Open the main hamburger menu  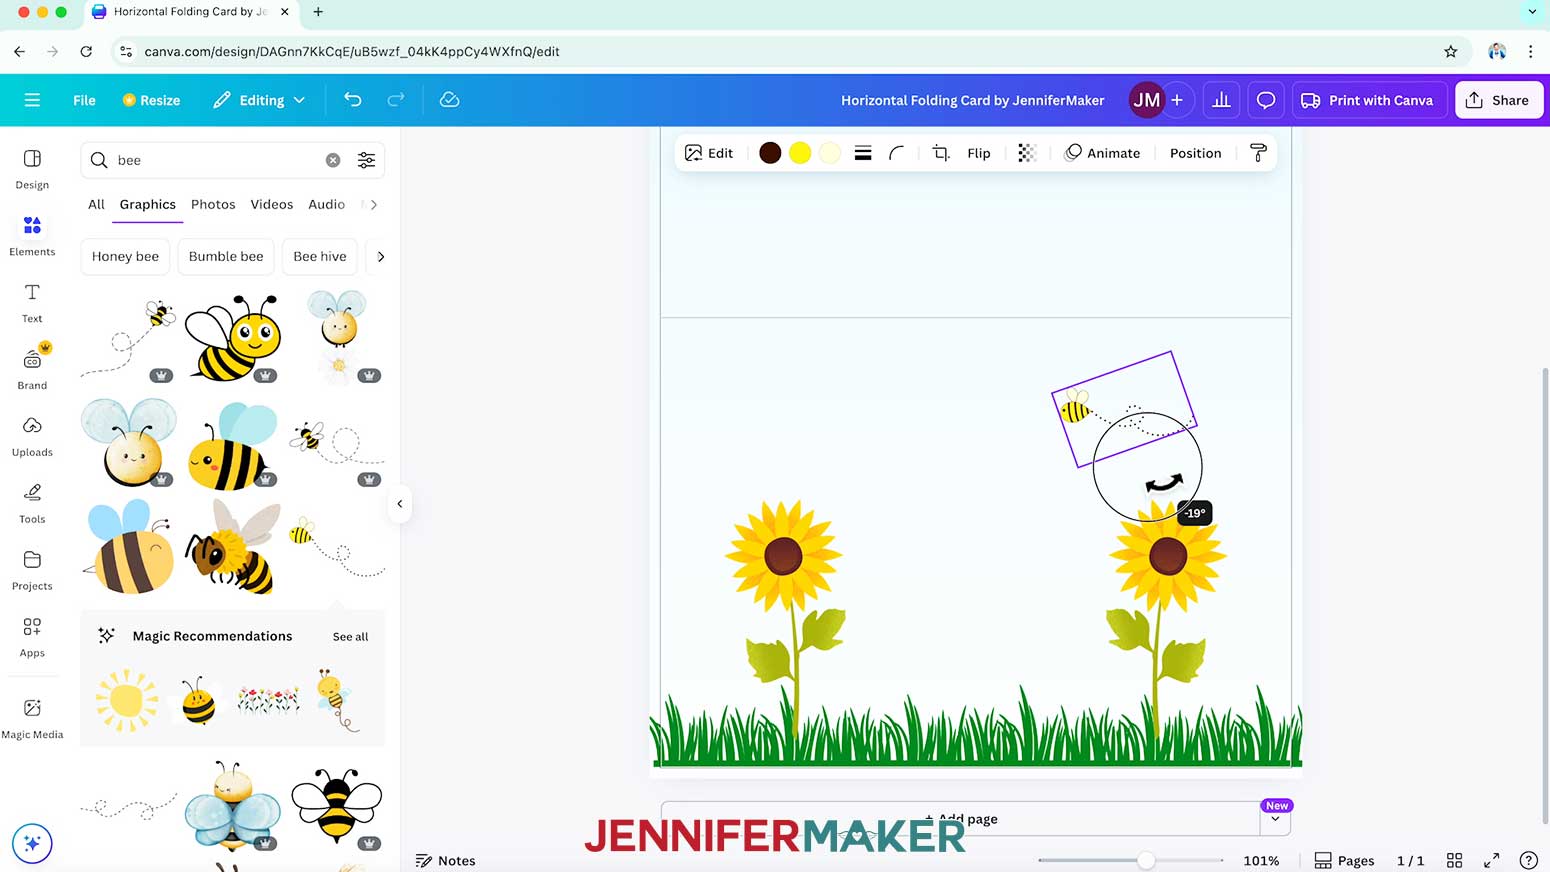point(32,100)
